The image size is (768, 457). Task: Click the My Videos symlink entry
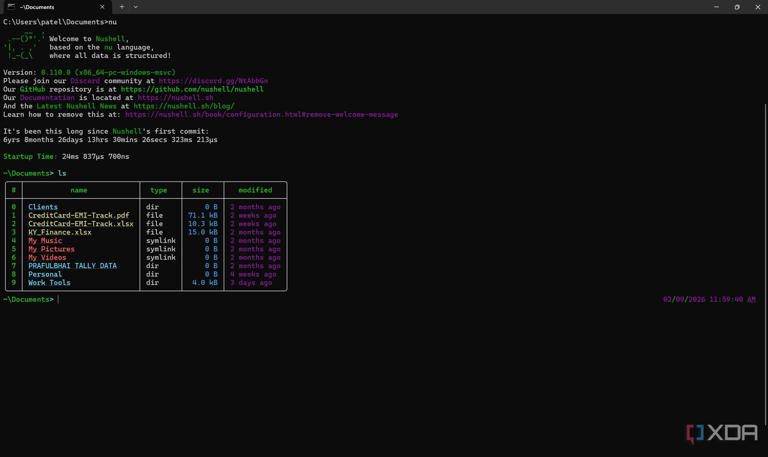tap(47, 257)
